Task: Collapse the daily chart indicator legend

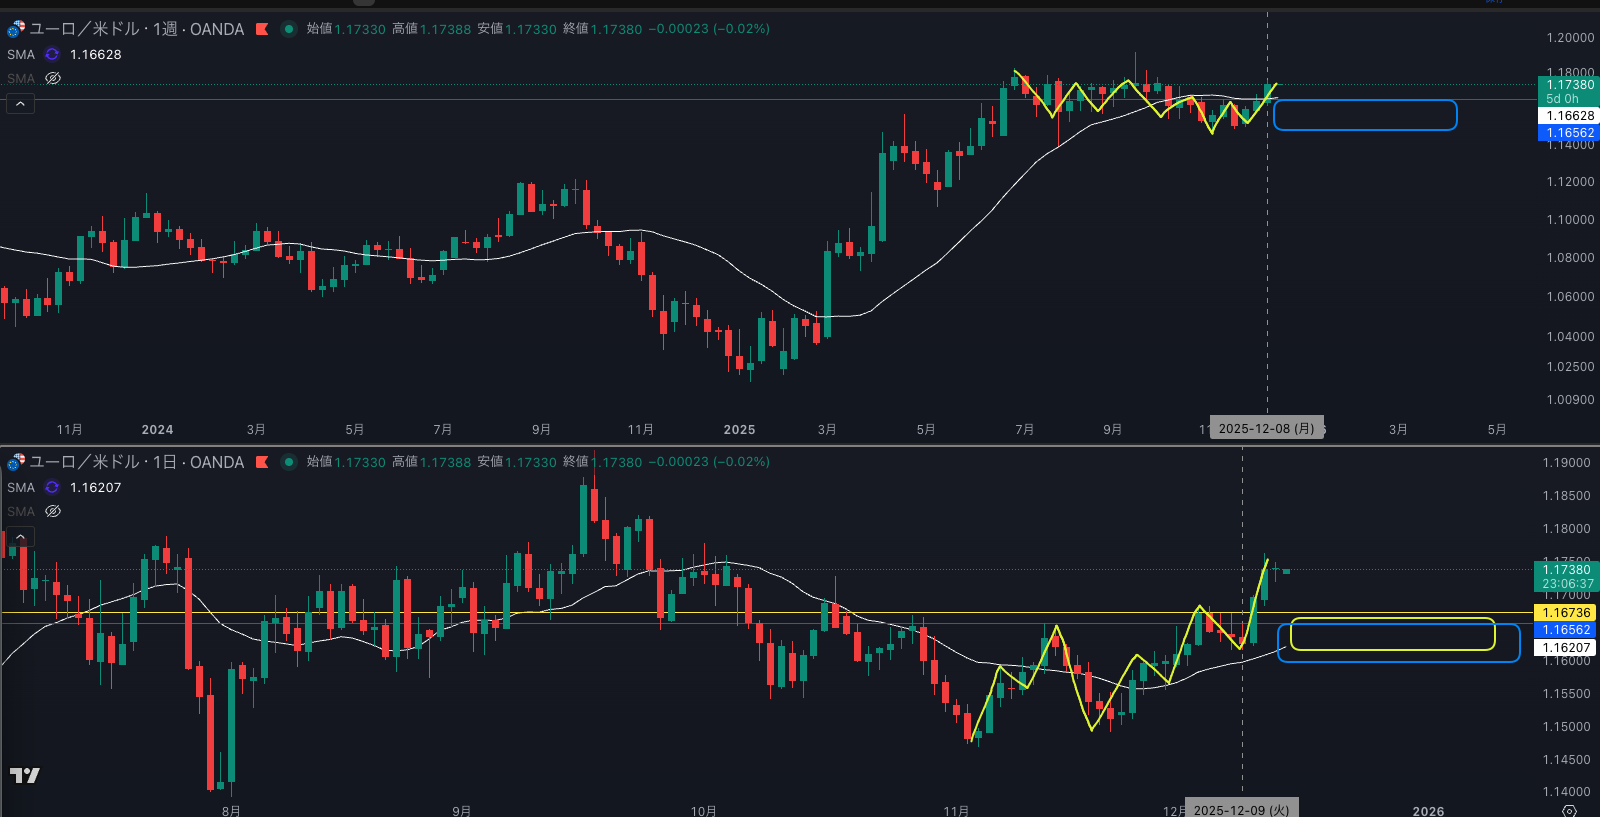Action: (x=20, y=537)
